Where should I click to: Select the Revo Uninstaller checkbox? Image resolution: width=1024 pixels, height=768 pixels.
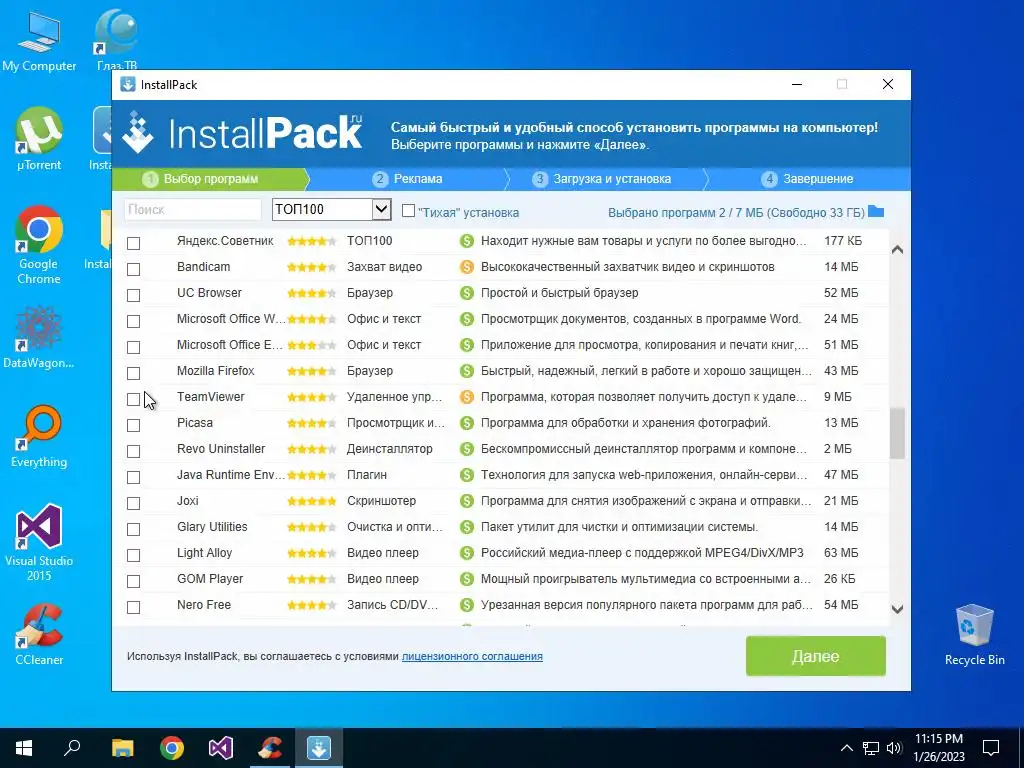pos(133,451)
